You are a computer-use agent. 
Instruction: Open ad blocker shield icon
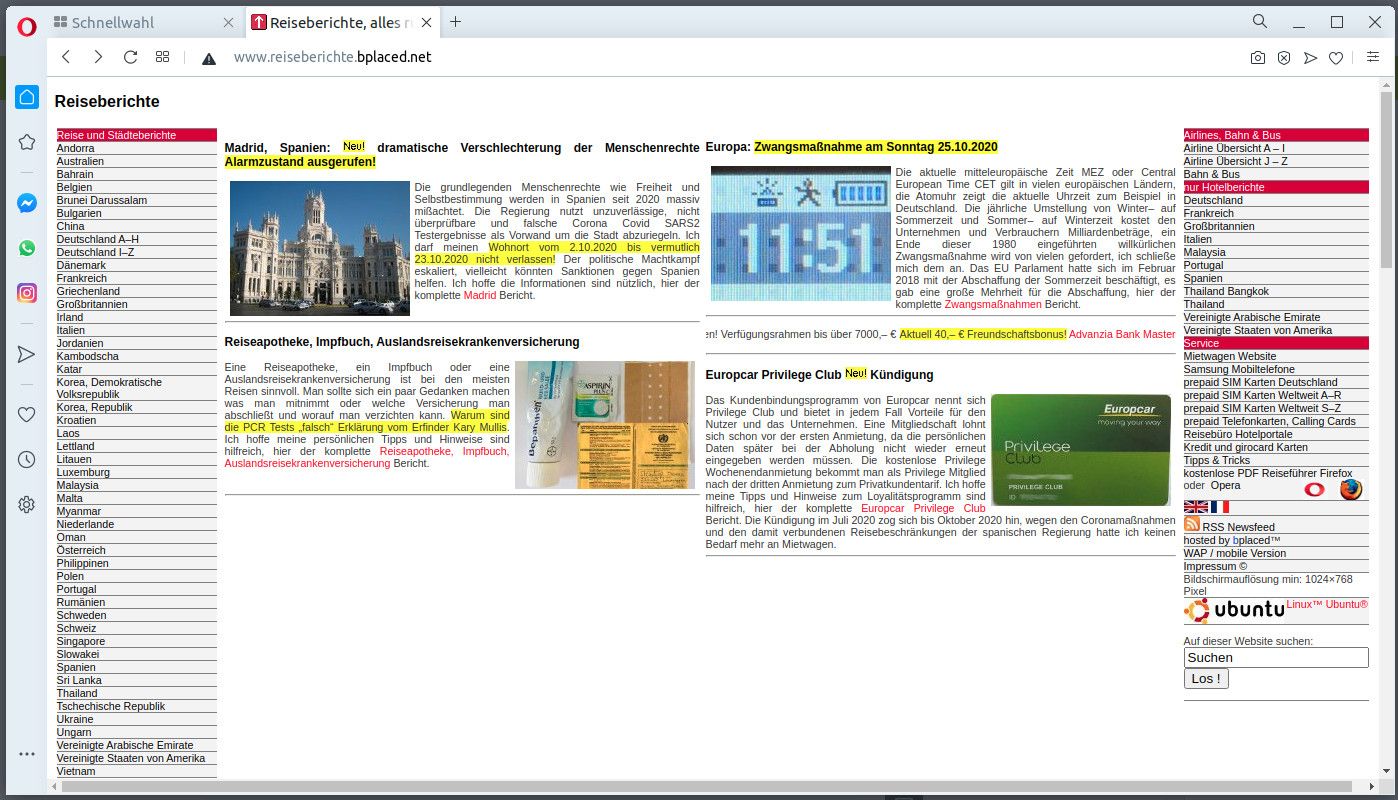(1284, 58)
